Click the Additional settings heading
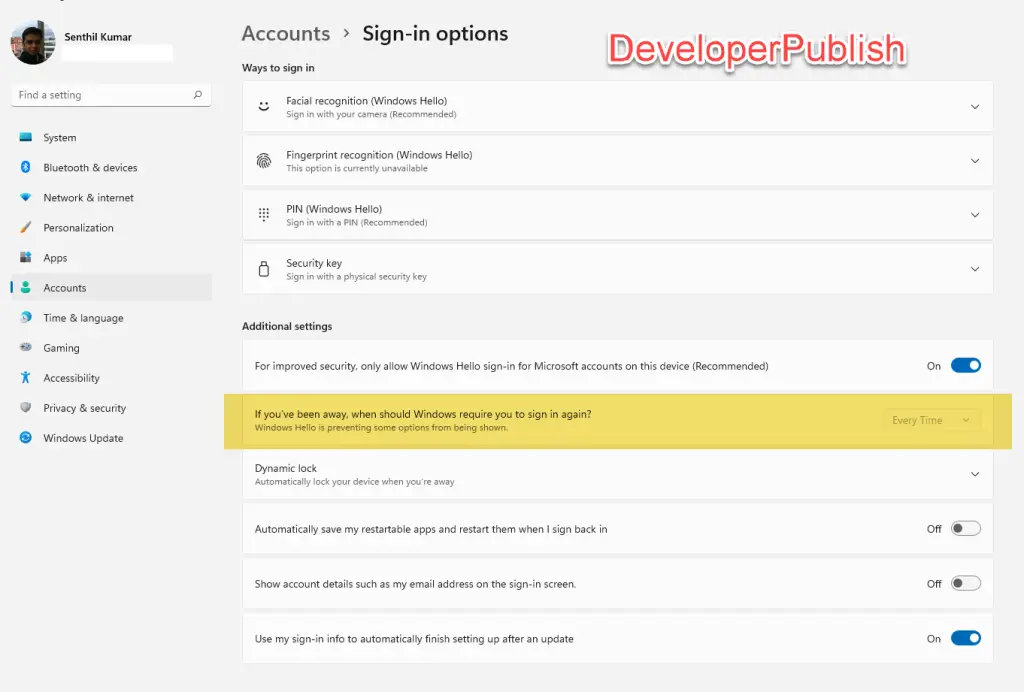The height and width of the screenshot is (692, 1024). coord(287,326)
